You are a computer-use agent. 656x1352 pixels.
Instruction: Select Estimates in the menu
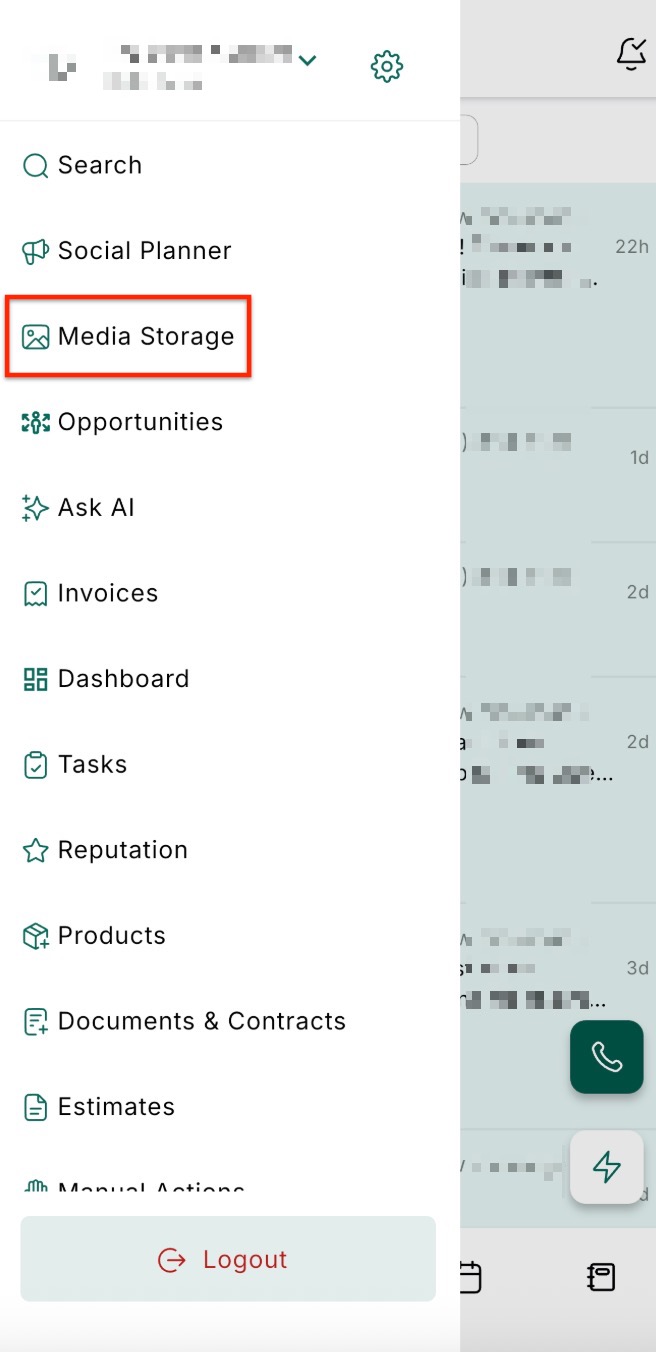116,1107
